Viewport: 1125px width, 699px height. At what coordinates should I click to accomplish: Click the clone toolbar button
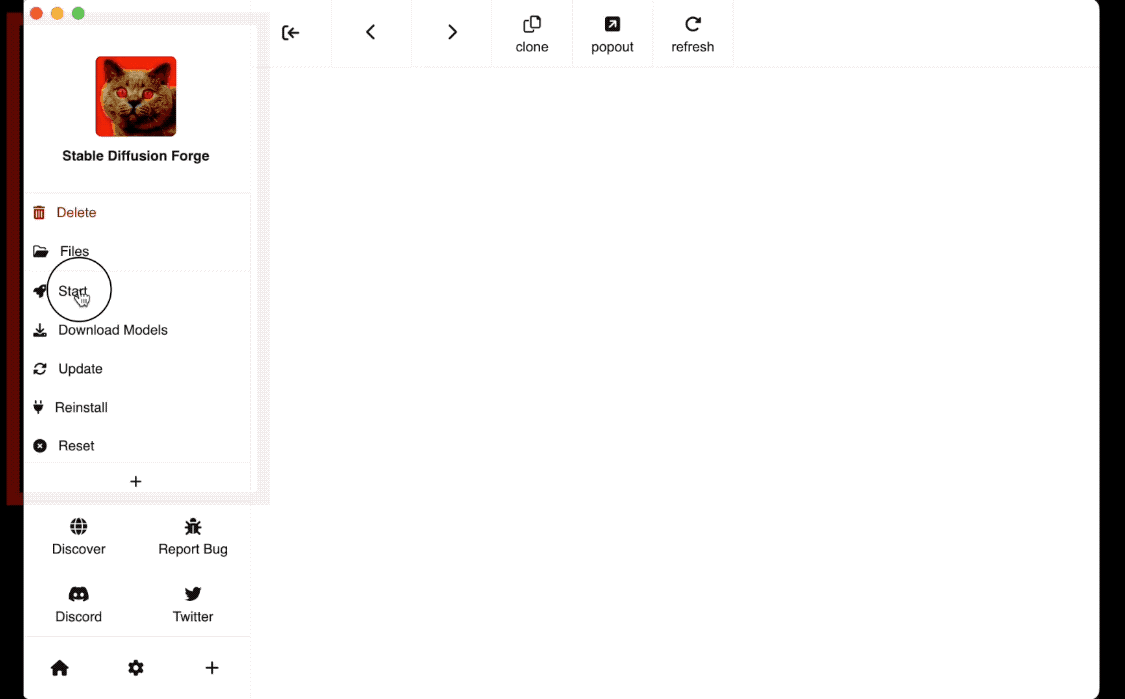tap(532, 34)
